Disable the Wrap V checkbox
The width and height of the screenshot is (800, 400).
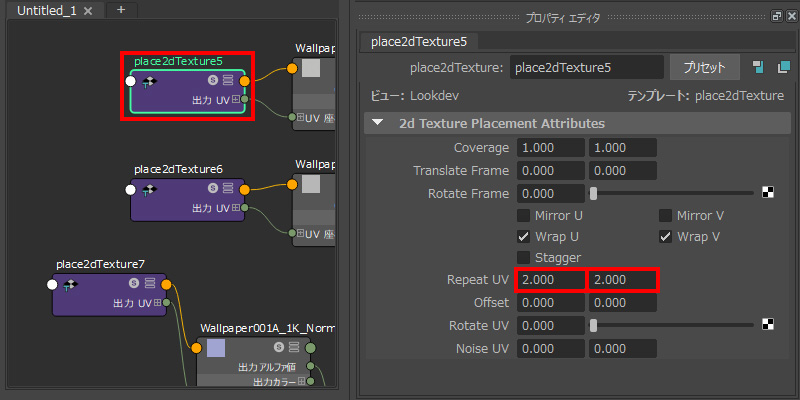pos(665,237)
